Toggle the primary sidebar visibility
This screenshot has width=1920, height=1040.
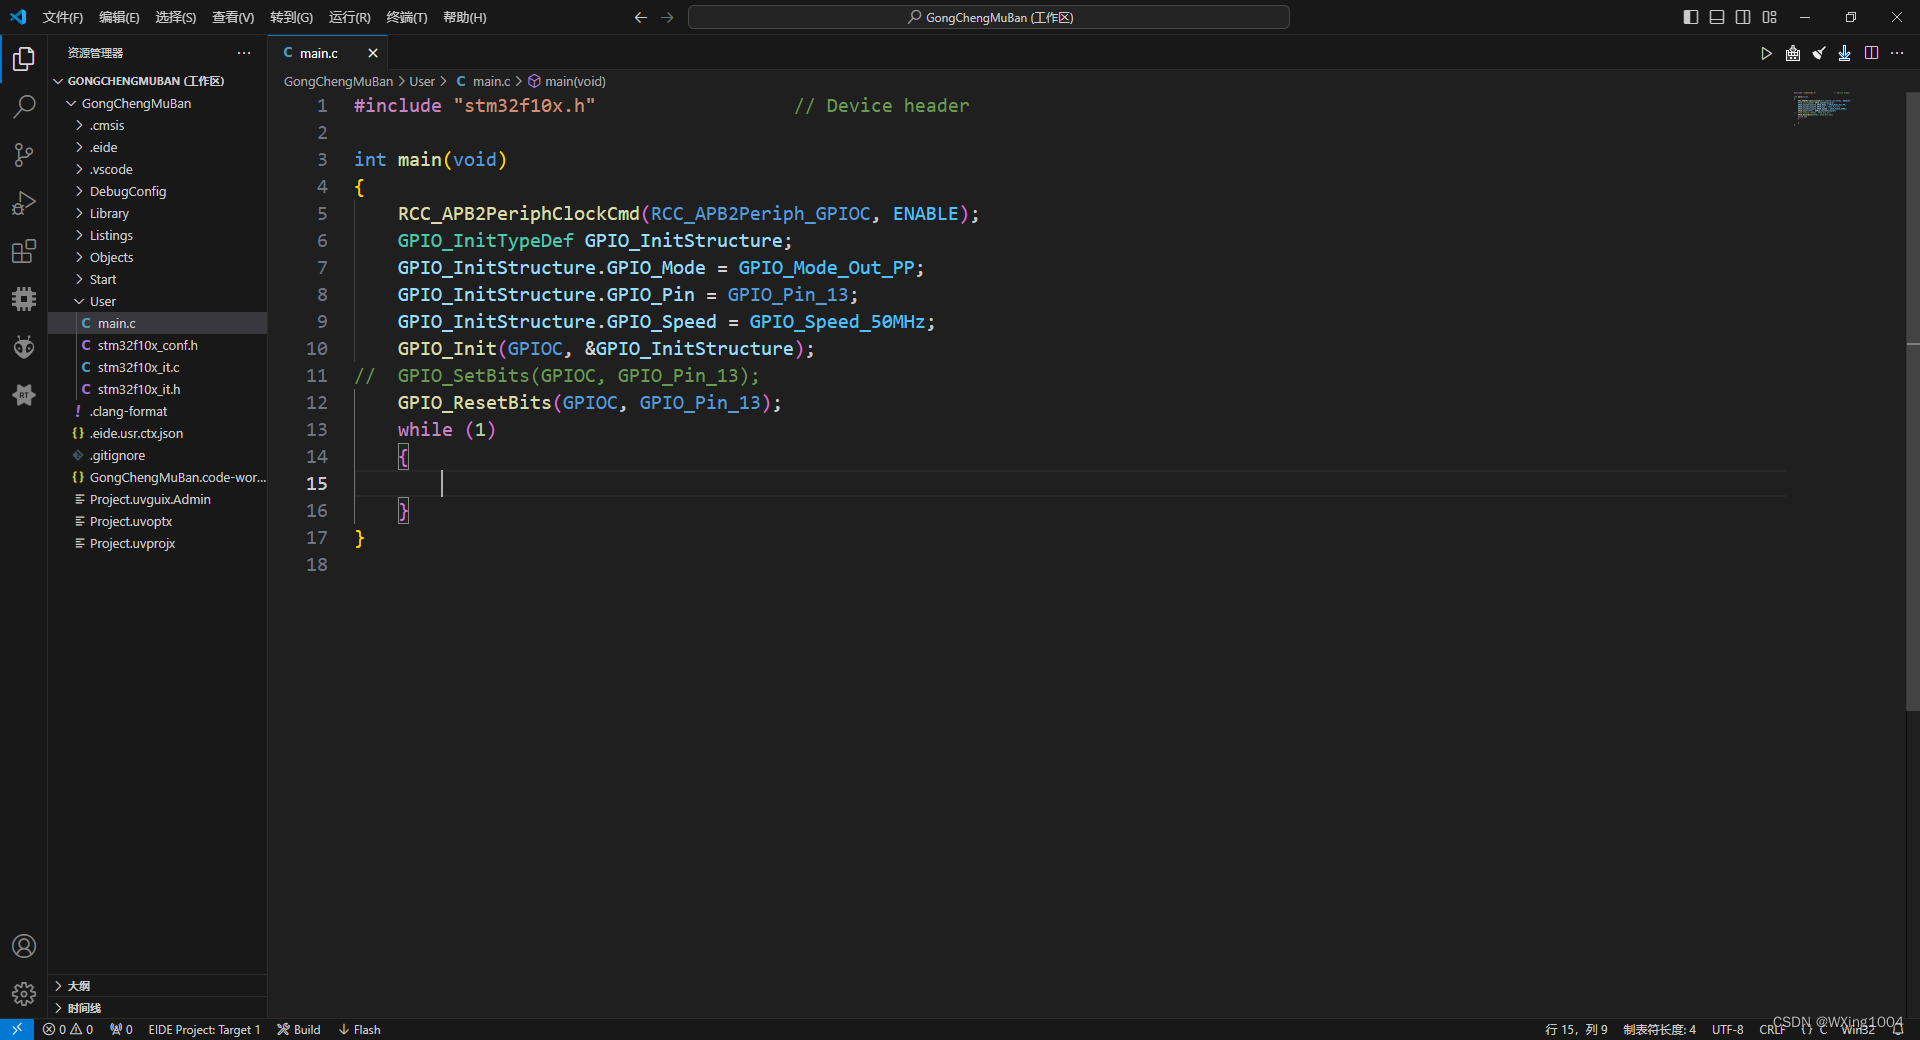click(x=1691, y=17)
